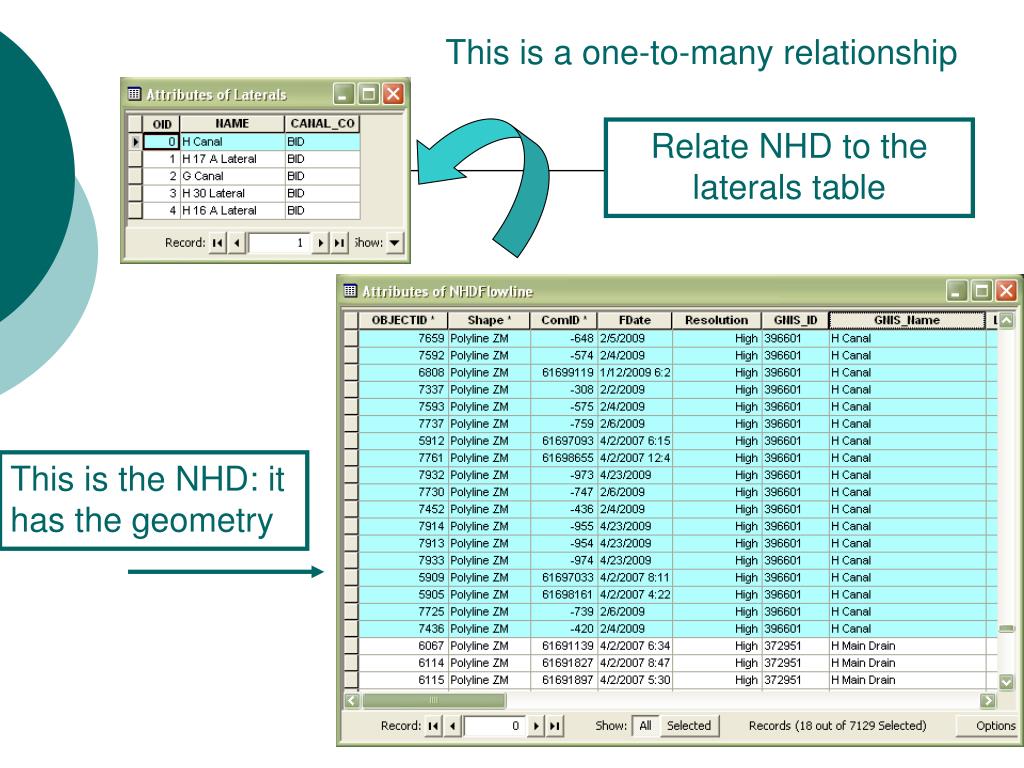Maximize the Attributes of NHDFlowline window
This screenshot has width=1024, height=768.
pyautogui.click(x=982, y=291)
